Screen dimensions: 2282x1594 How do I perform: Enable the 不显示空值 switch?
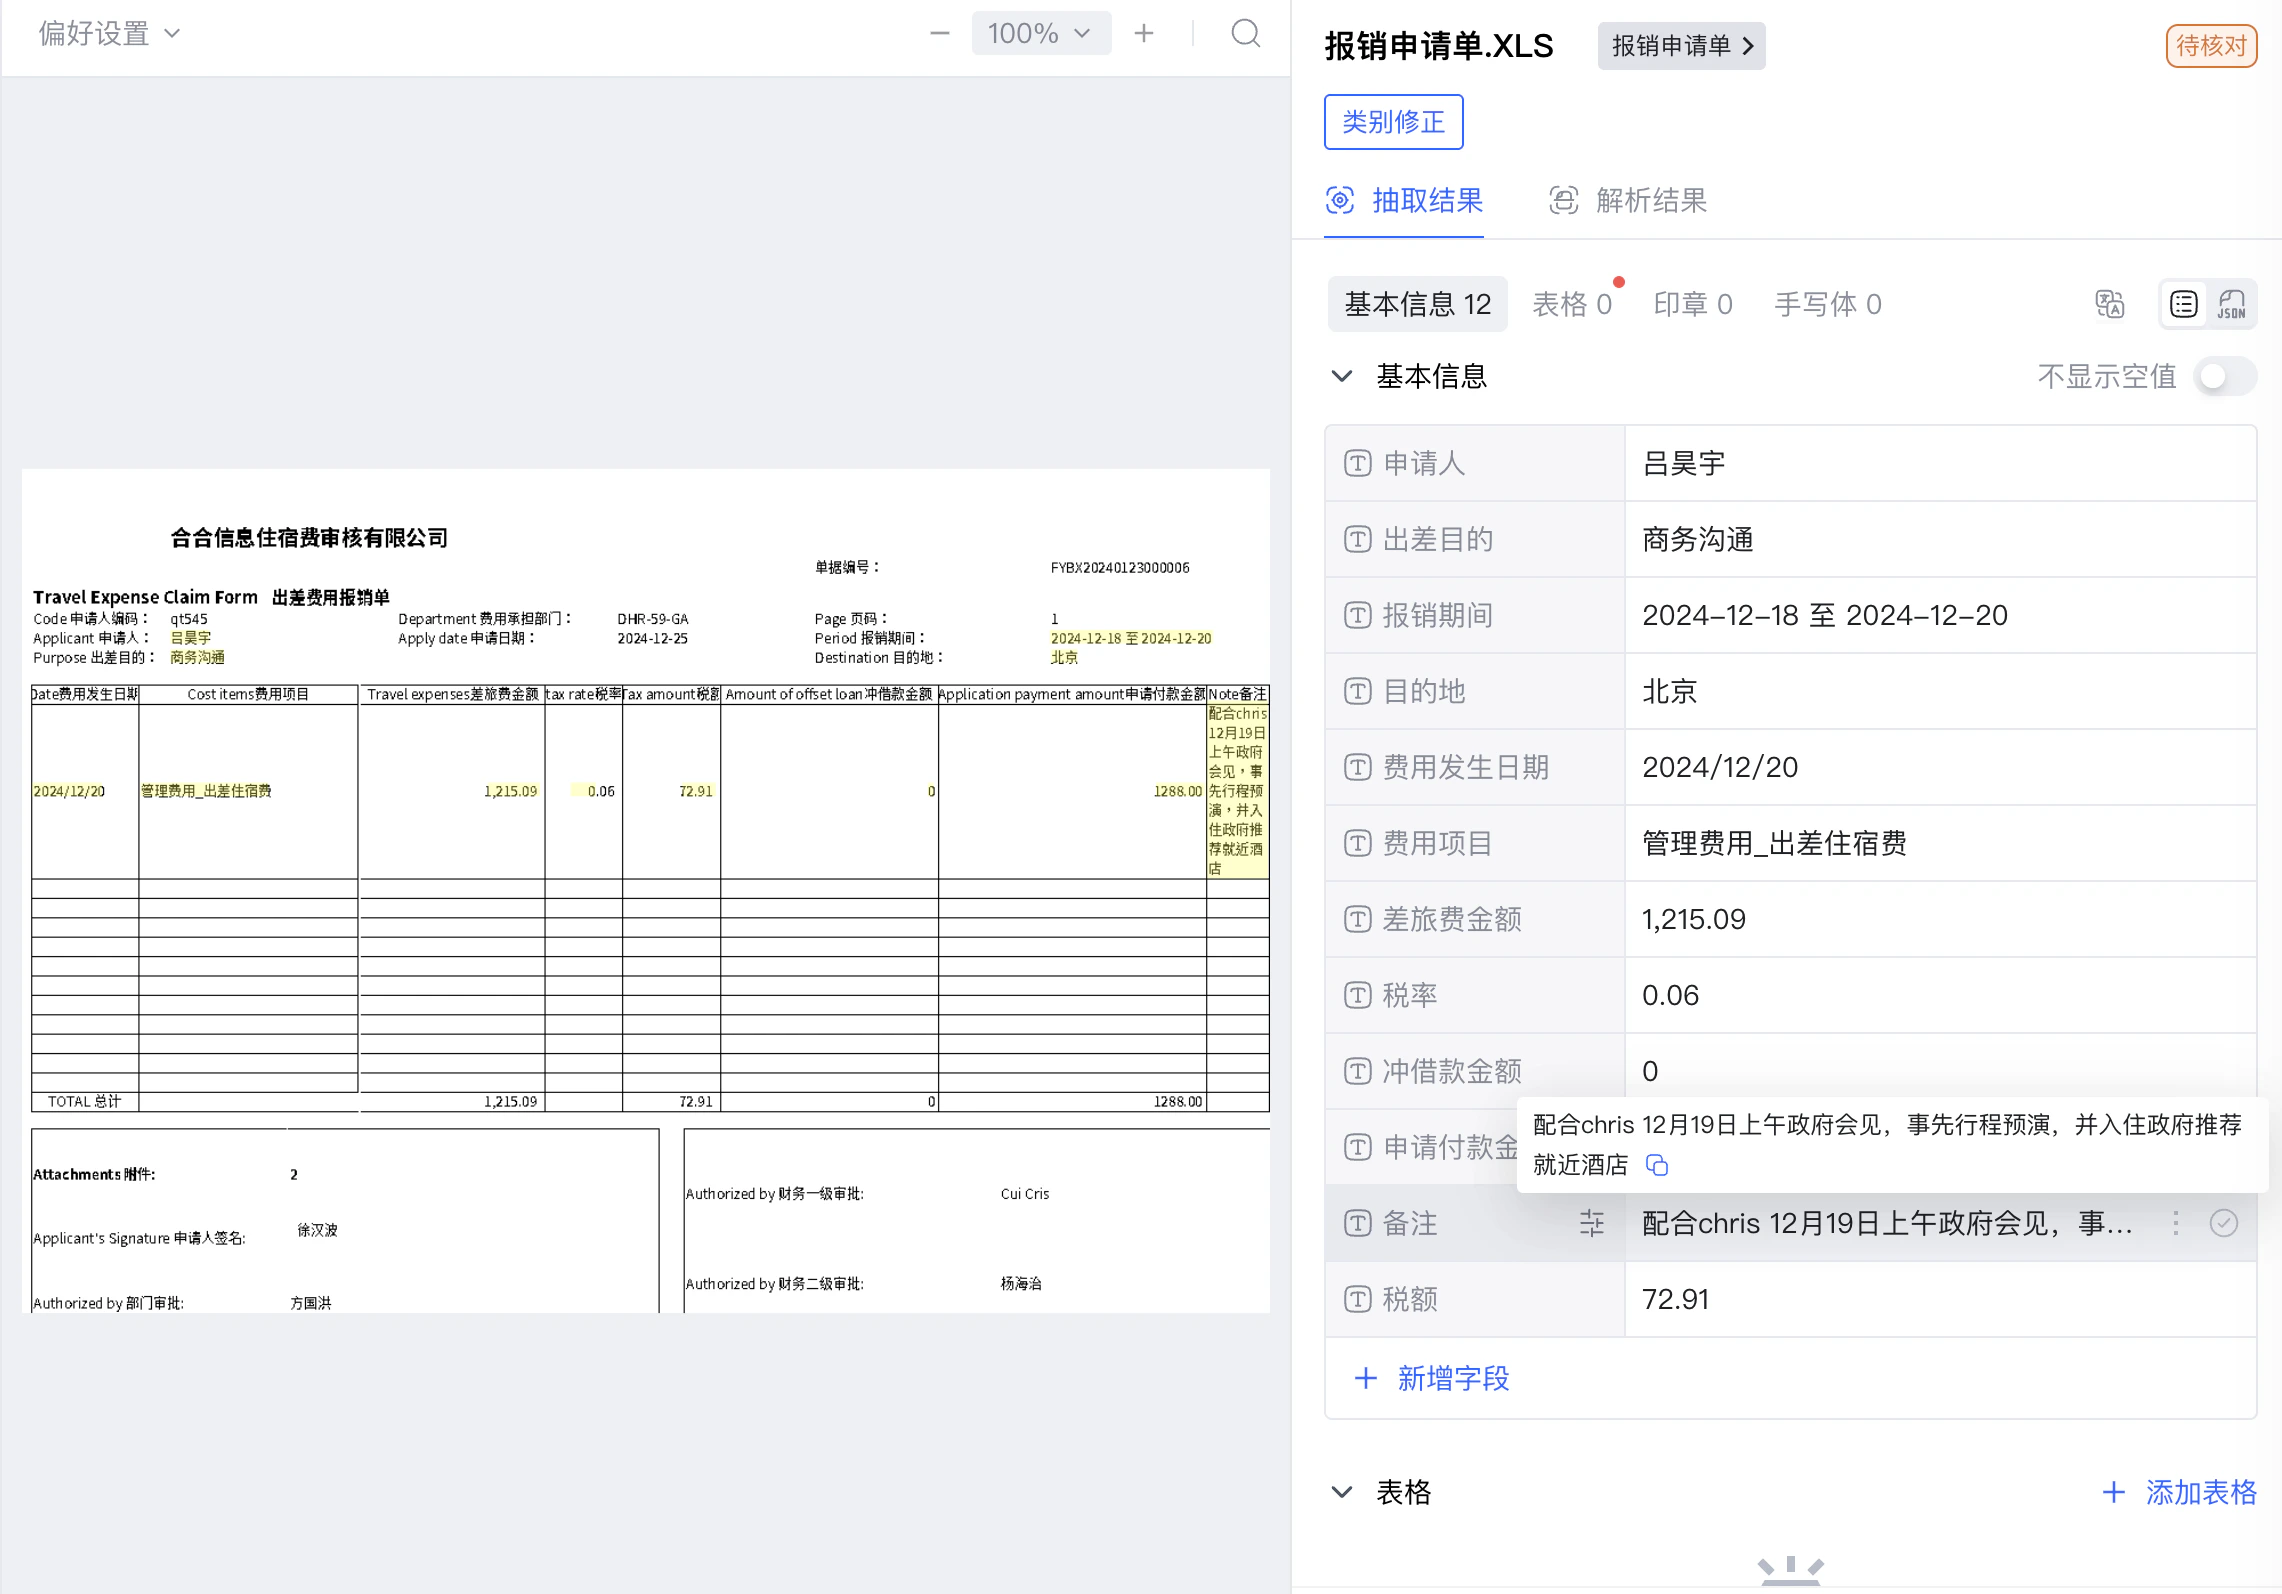coord(2224,376)
